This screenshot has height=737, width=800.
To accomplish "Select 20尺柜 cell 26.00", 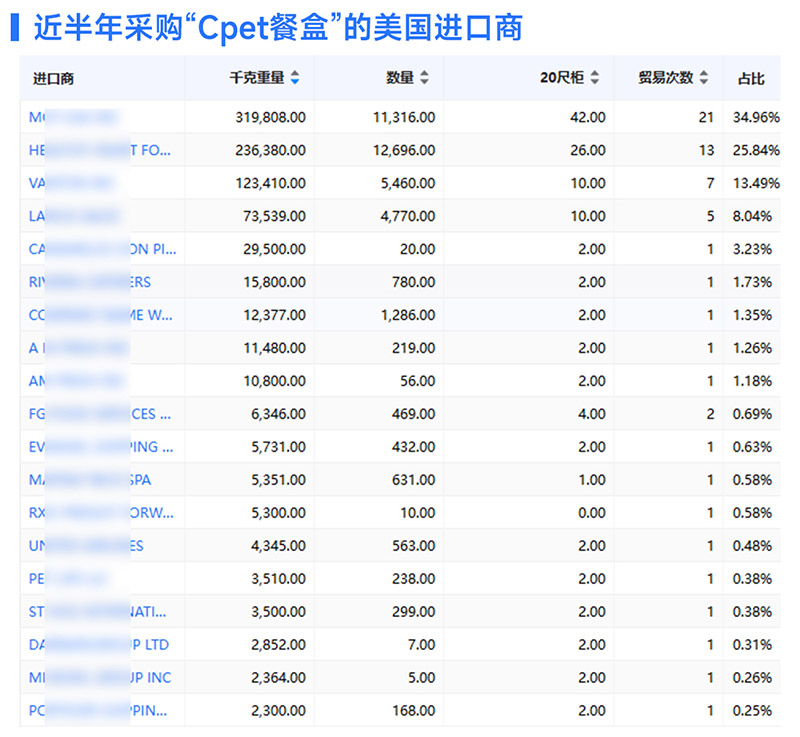I will [x=588, y=150].
